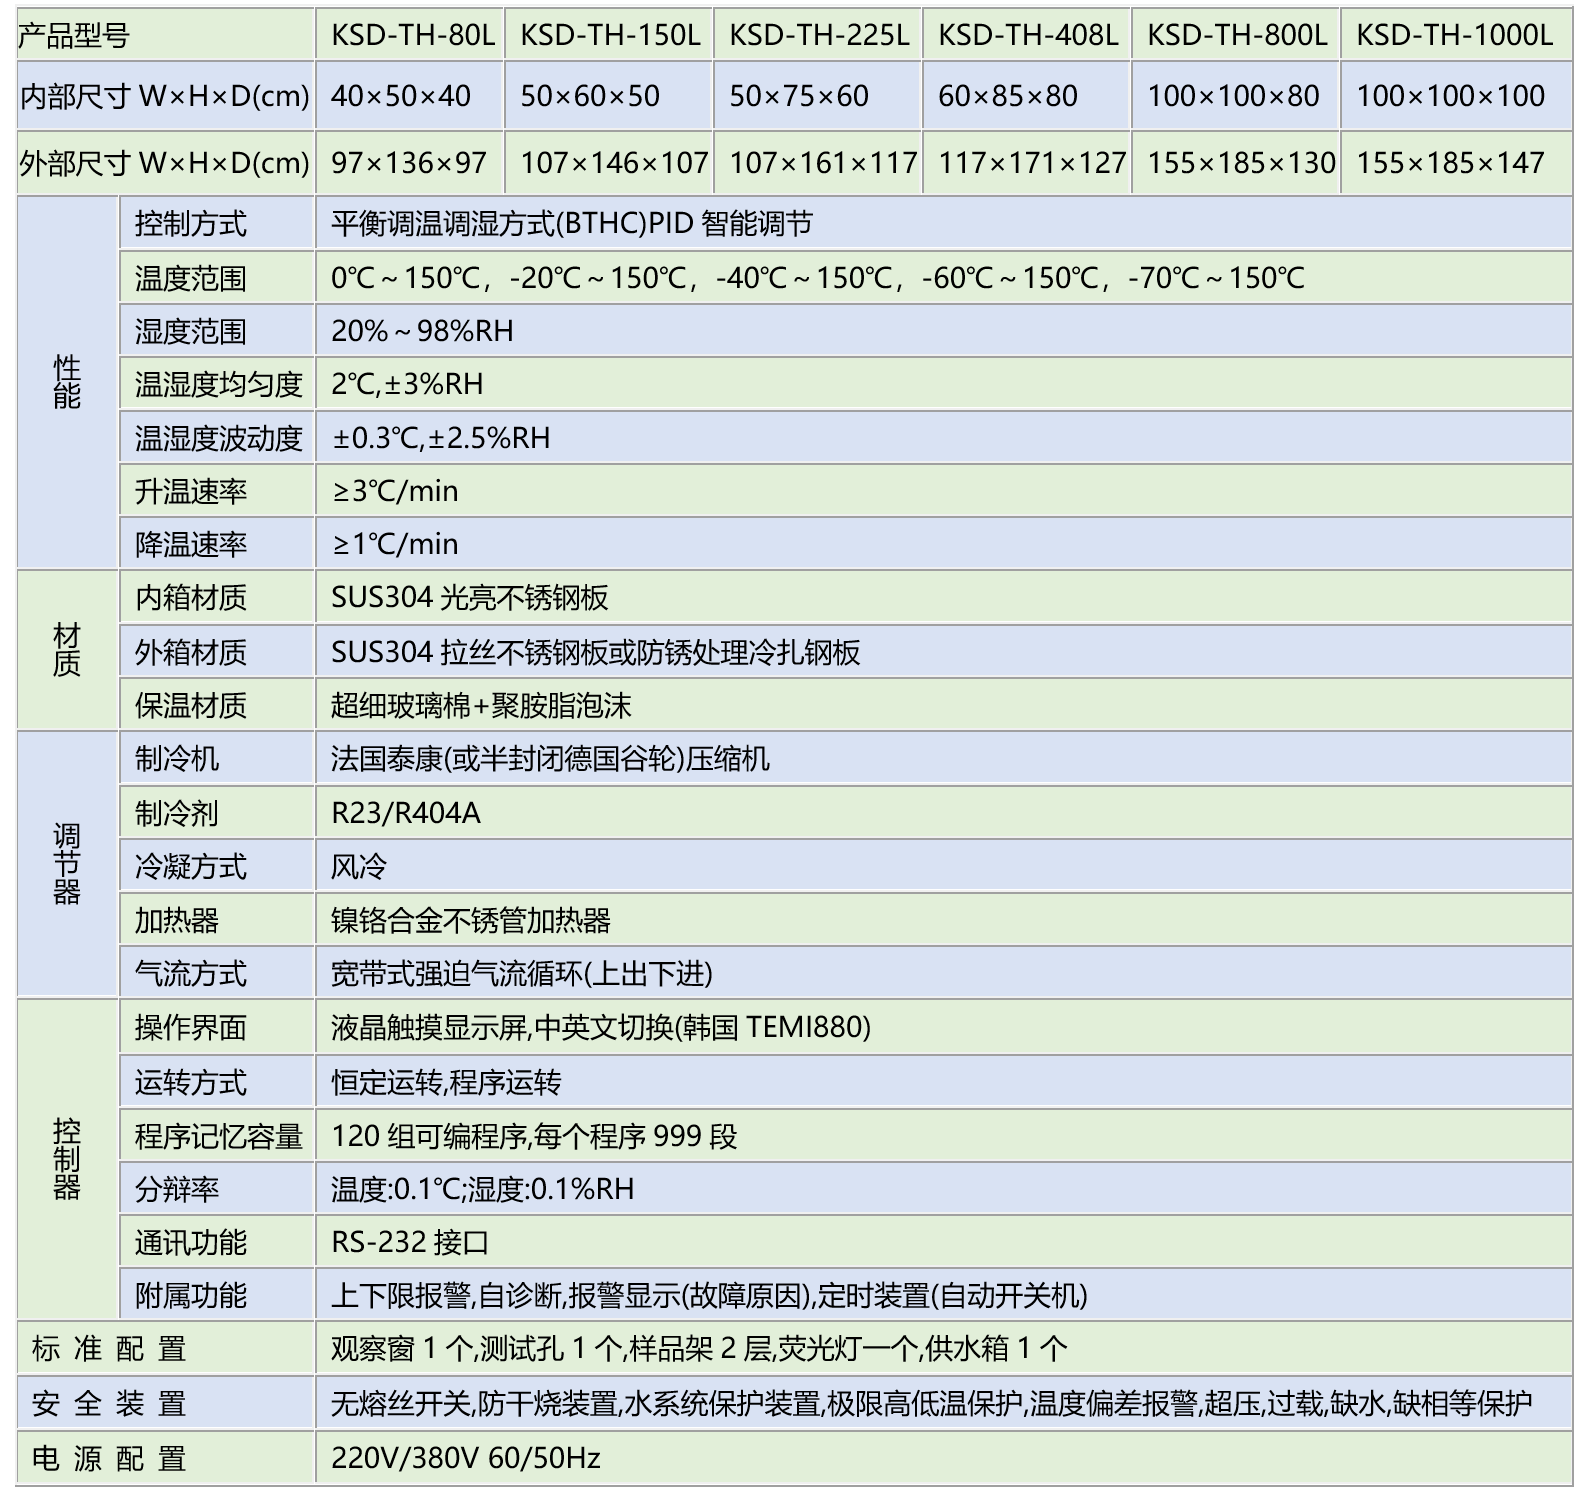Click the 40×50×40 internal dimension cell

click(401, 96)
